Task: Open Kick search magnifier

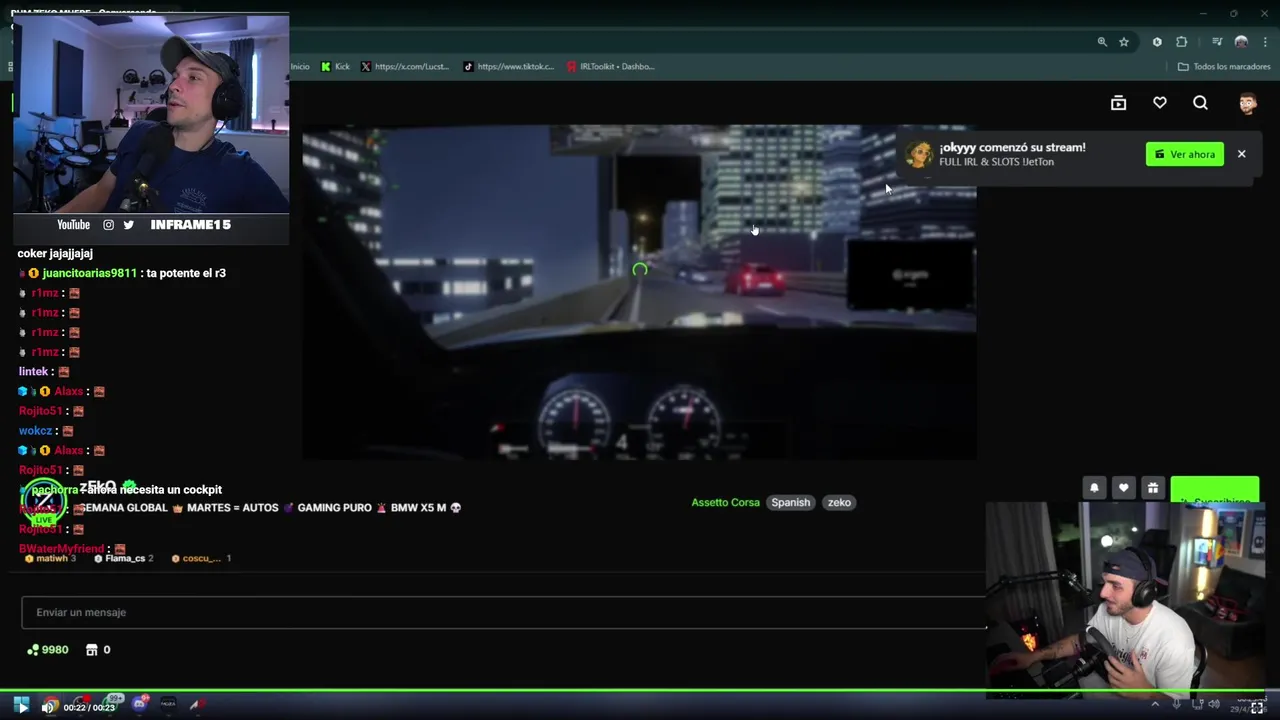Action: [x=1200, y=102]
